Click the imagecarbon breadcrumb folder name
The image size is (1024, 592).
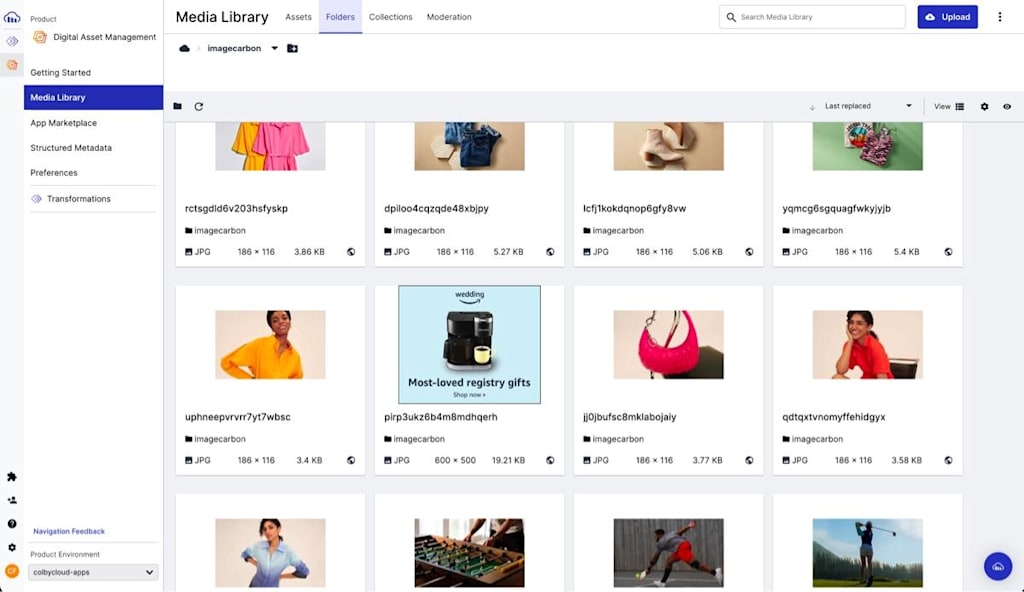click(234, 48)
